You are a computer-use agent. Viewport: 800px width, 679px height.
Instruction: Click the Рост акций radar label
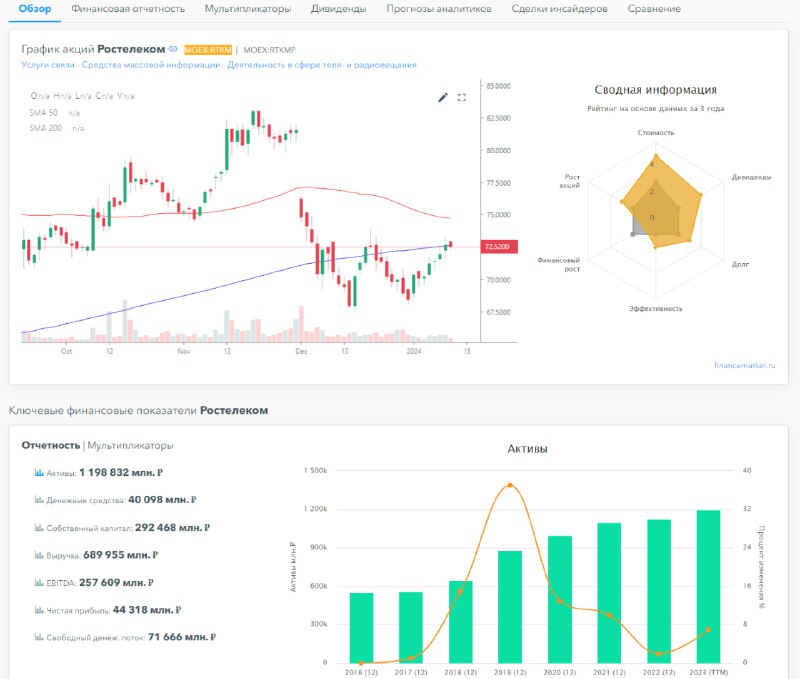570,181
